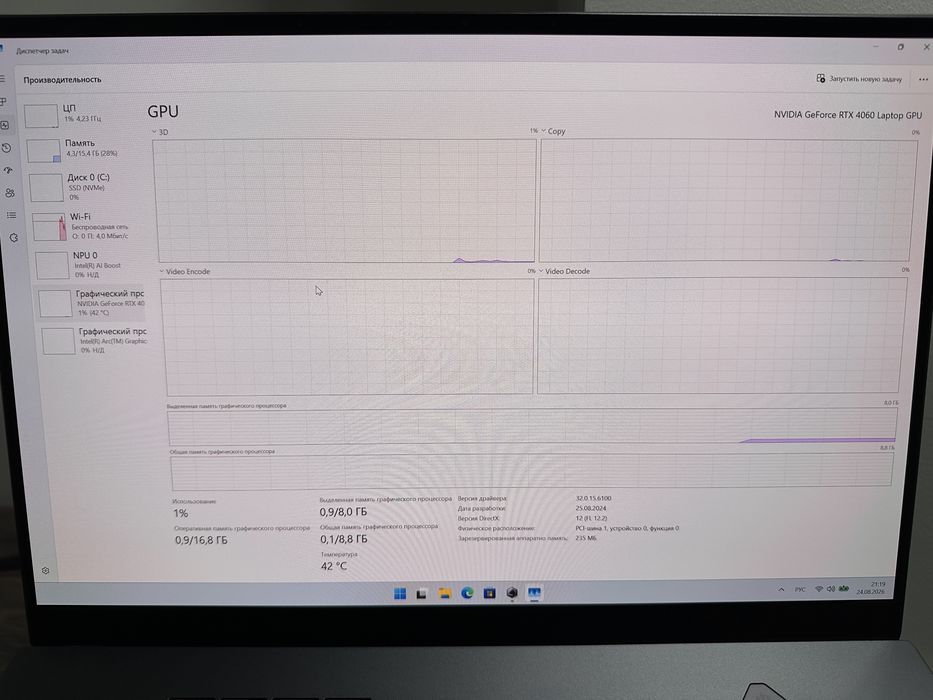Click the shared GPU memory graph
Viewport: 933px width, 700px height.
coord(531,471)
